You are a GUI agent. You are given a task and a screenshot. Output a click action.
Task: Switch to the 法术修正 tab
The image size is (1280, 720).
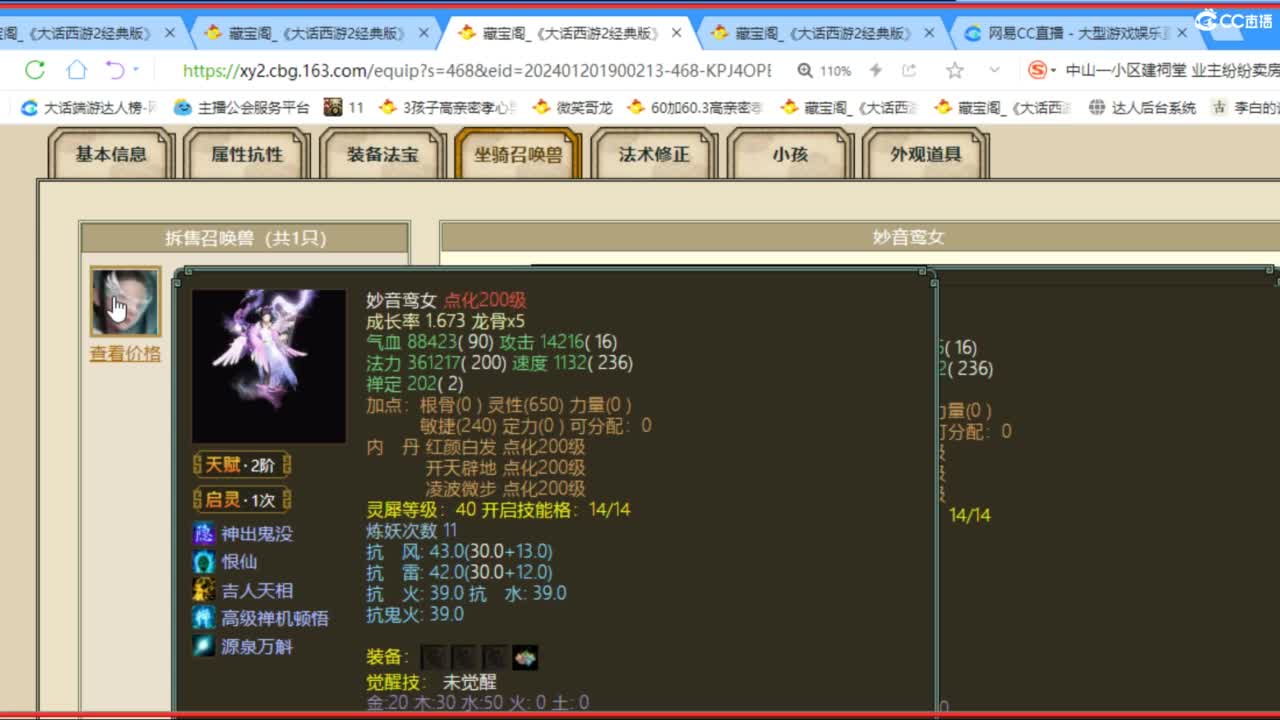pyautogui.click(x=654, y=154)
